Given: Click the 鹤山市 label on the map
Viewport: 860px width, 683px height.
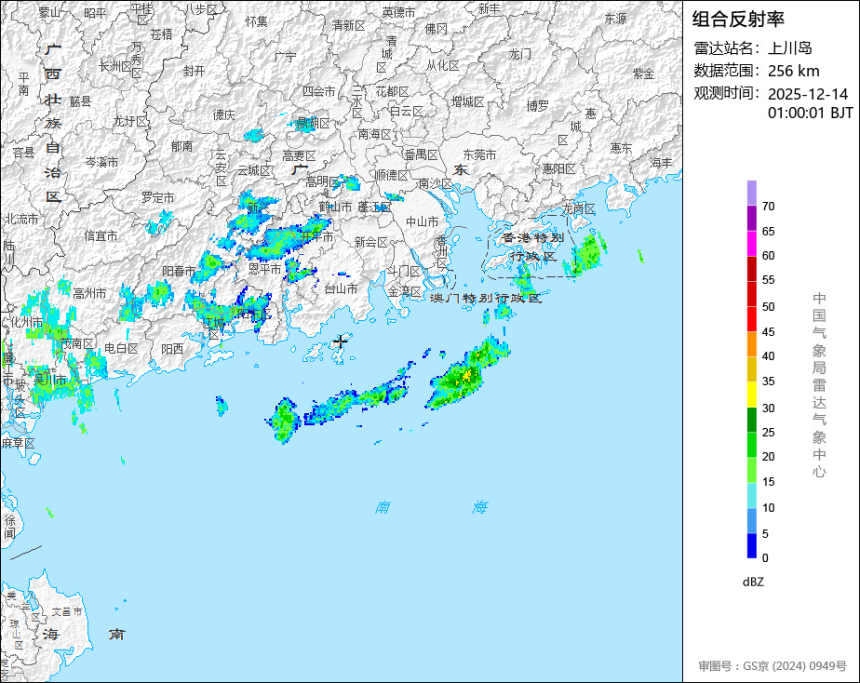Looking at the screenshot, I should coord(335,207).
